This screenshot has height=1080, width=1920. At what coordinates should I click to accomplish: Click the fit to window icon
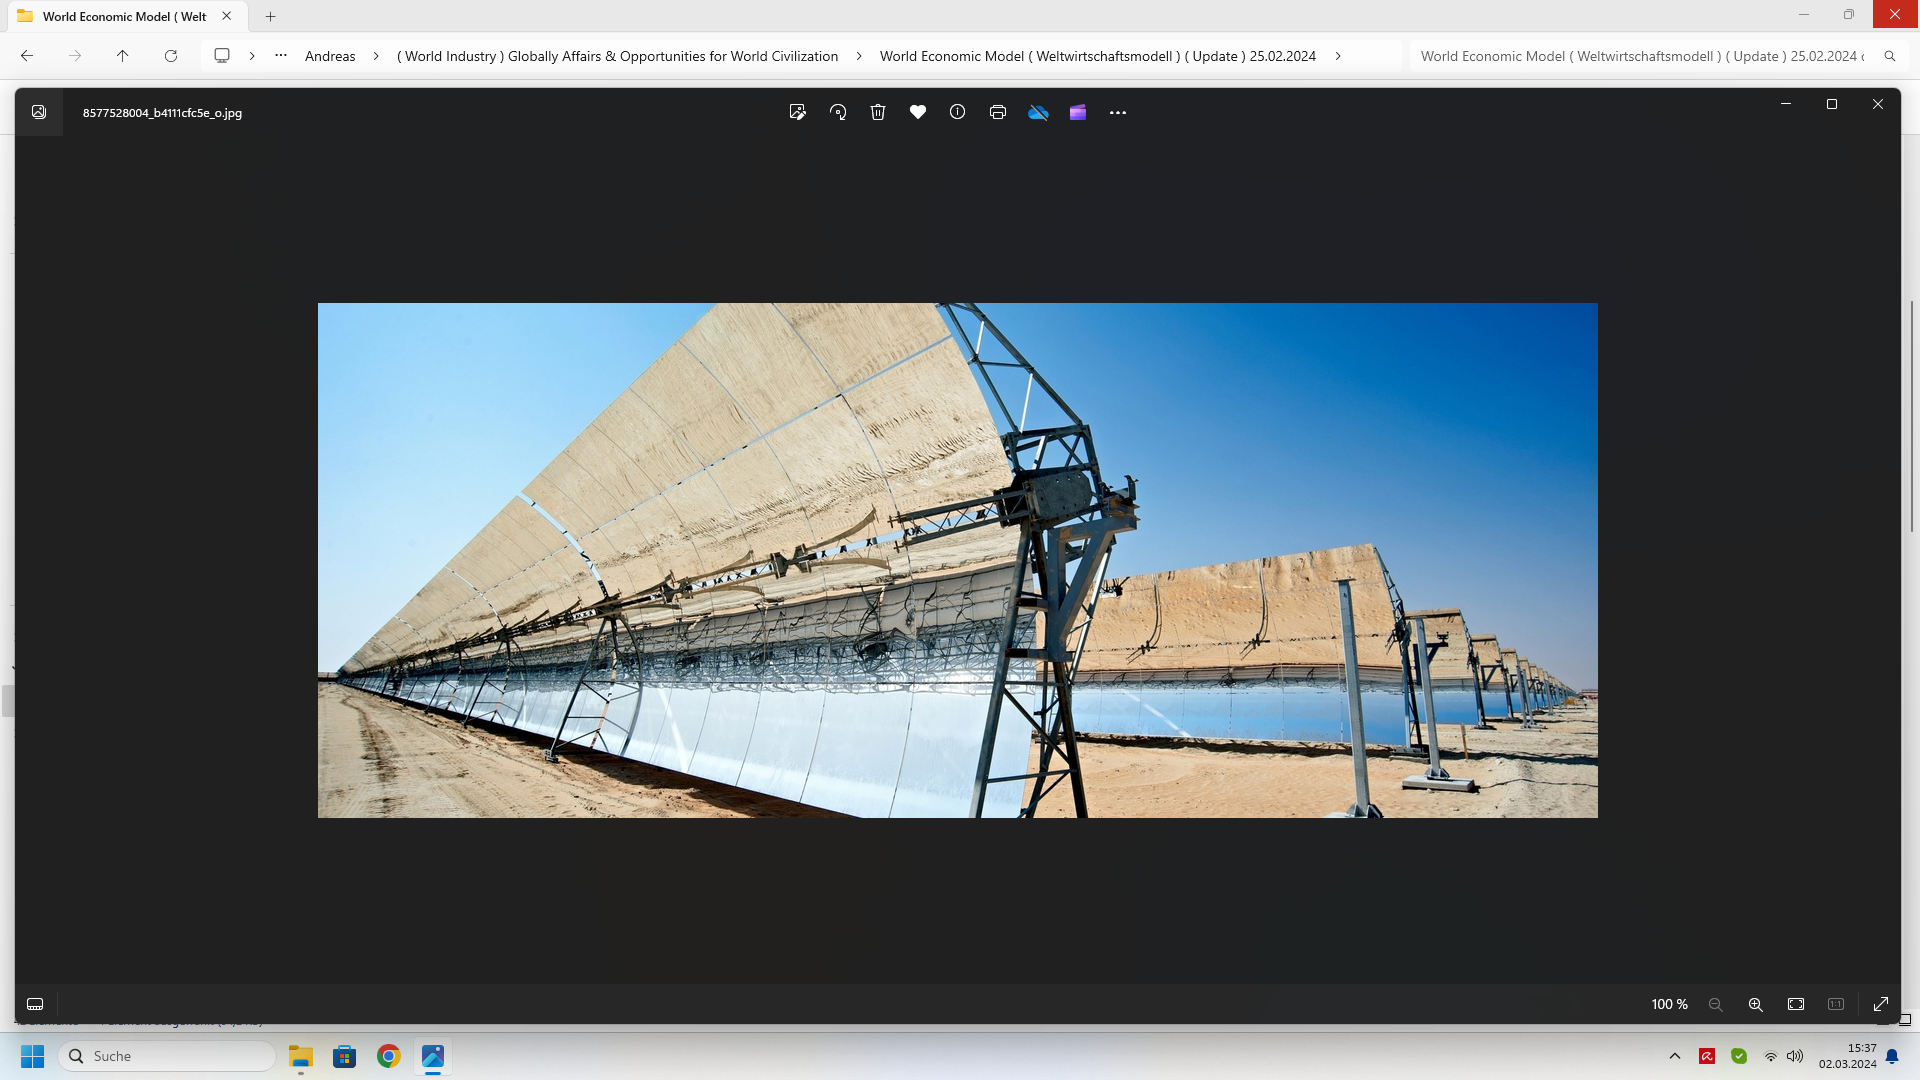[x=1796, y=1004]
